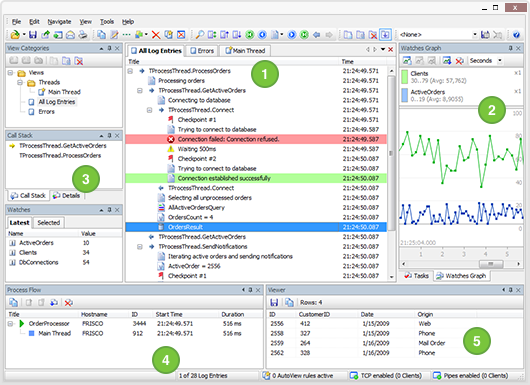This screenshot has width=530, height=385.
Task: Select the Connection failed log entry
Action: (256, 139)
